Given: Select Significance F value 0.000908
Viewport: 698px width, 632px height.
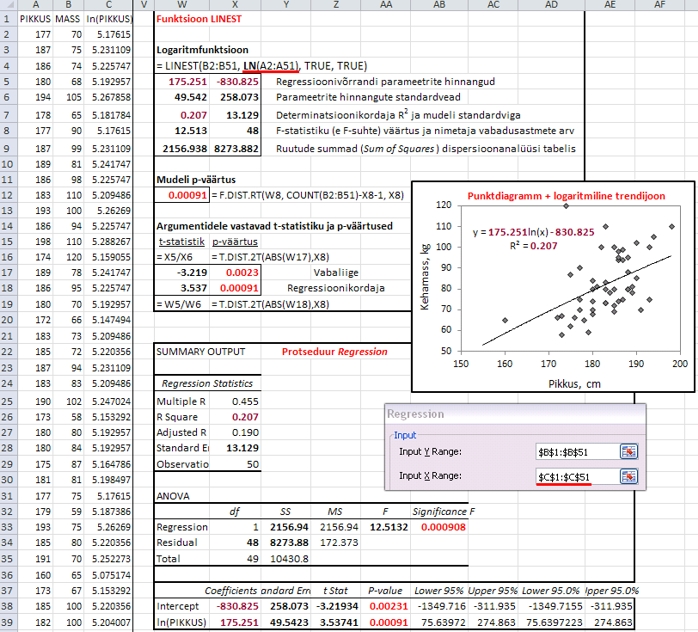Looking at the screenshot, I should (439, 527).
